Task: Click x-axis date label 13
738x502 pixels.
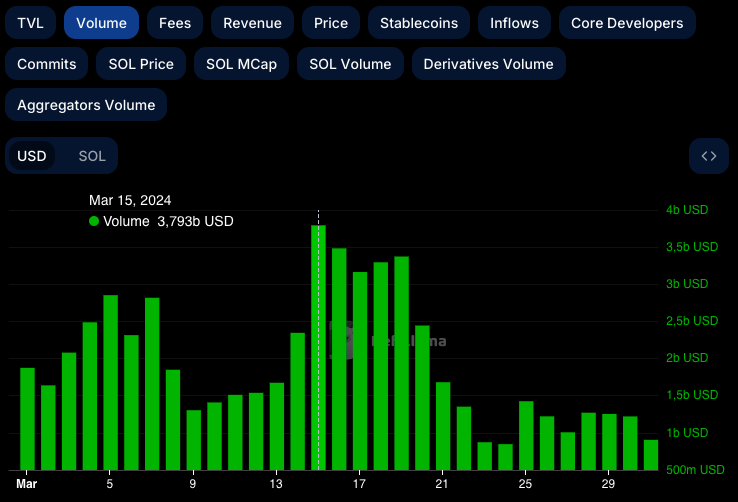Action: (x=276, y=484)
